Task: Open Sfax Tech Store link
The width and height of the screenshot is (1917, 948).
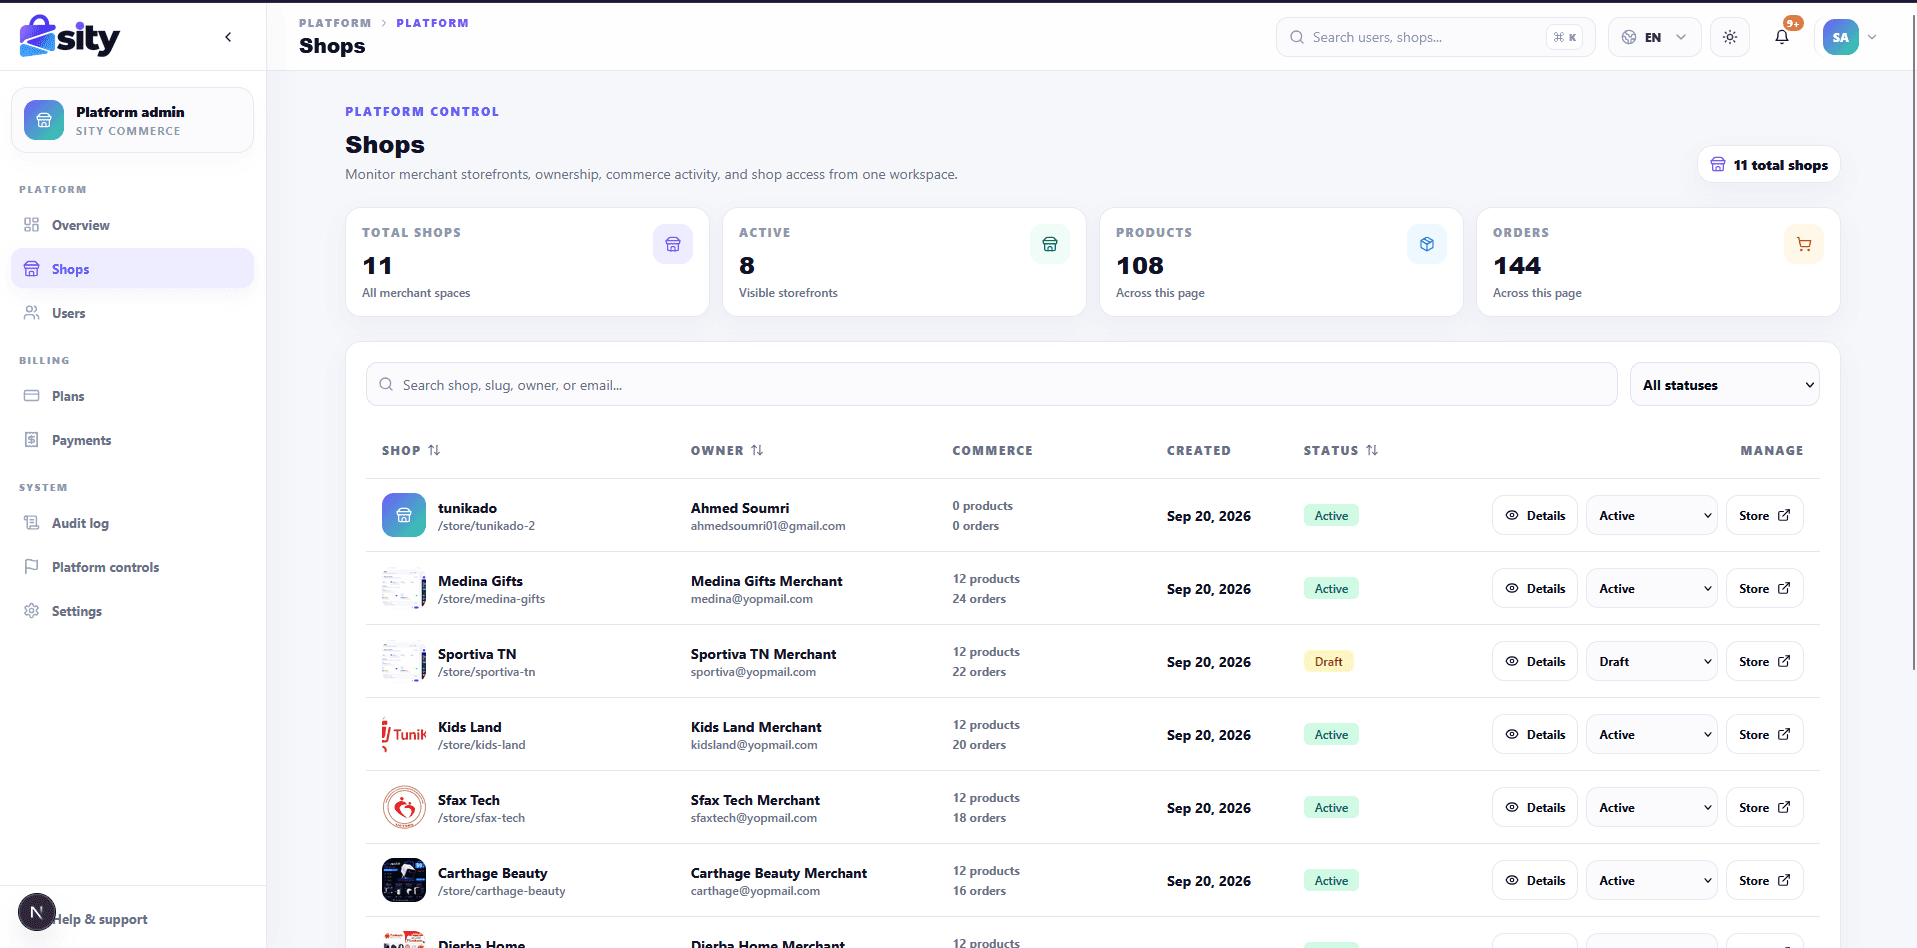Action: (x=1765, y=807)
